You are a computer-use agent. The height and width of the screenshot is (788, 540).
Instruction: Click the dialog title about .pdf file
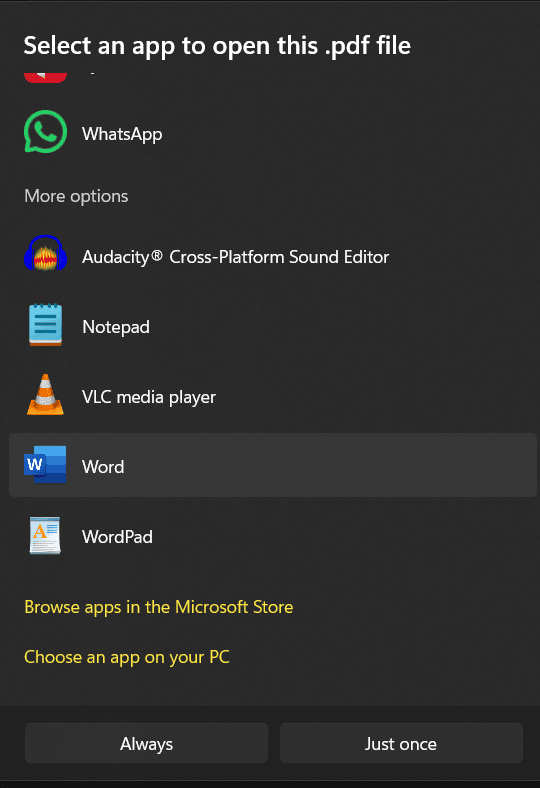click(x=217, y=46)
